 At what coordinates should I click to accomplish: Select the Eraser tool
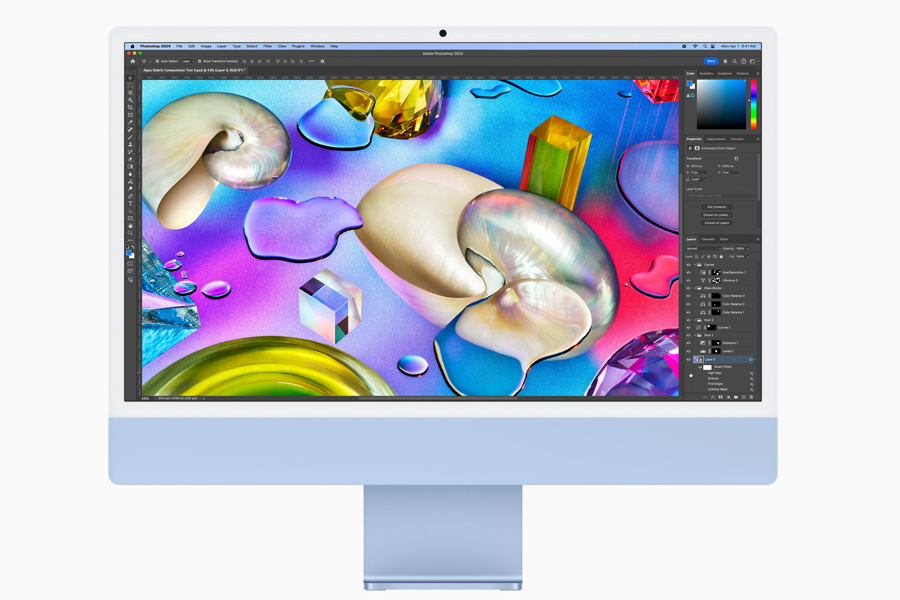(130, 159)
